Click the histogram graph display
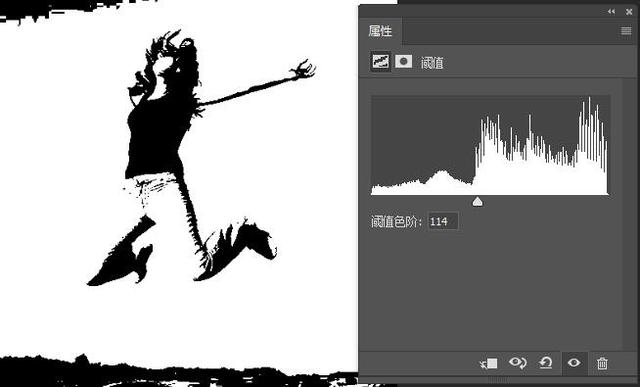This screenshot has height=387, width=640. 490,145
